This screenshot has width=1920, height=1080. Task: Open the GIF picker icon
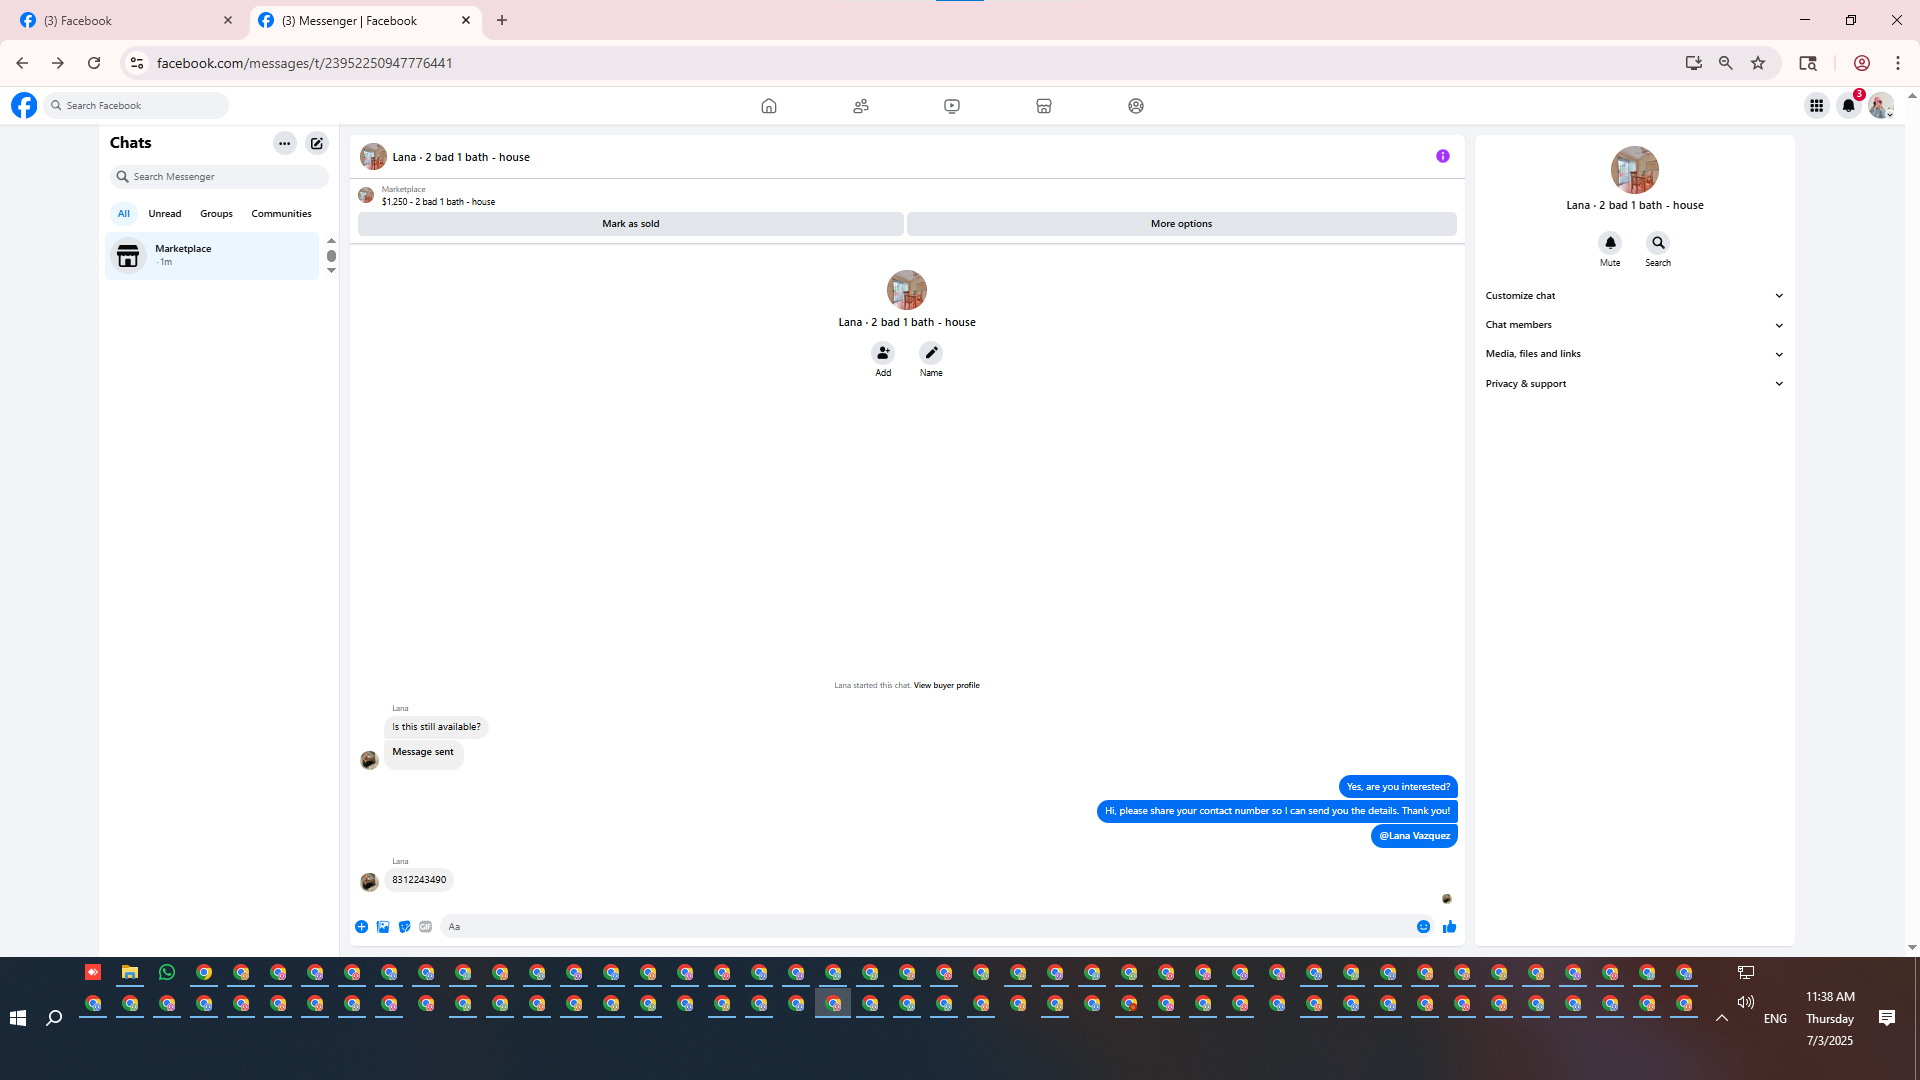pos(426,927)
